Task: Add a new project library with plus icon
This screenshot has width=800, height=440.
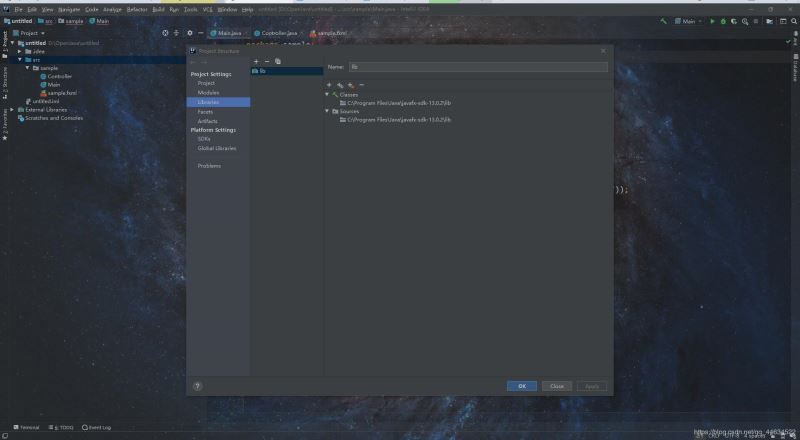Action: (256, 61)
